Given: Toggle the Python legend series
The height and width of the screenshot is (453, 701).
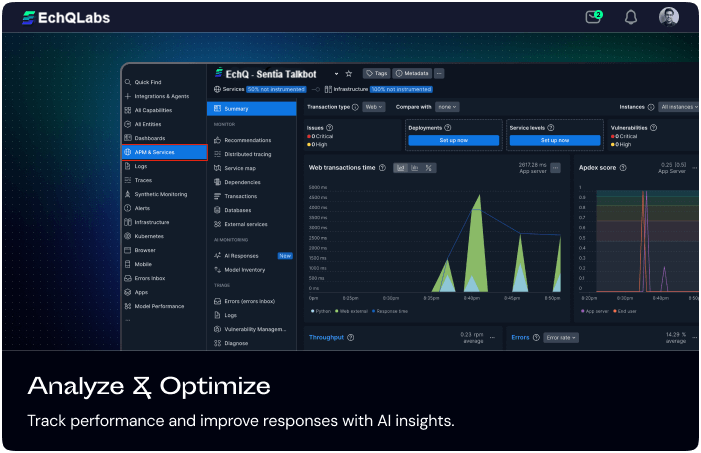Looking at the screenshot, I should (322, 311).
